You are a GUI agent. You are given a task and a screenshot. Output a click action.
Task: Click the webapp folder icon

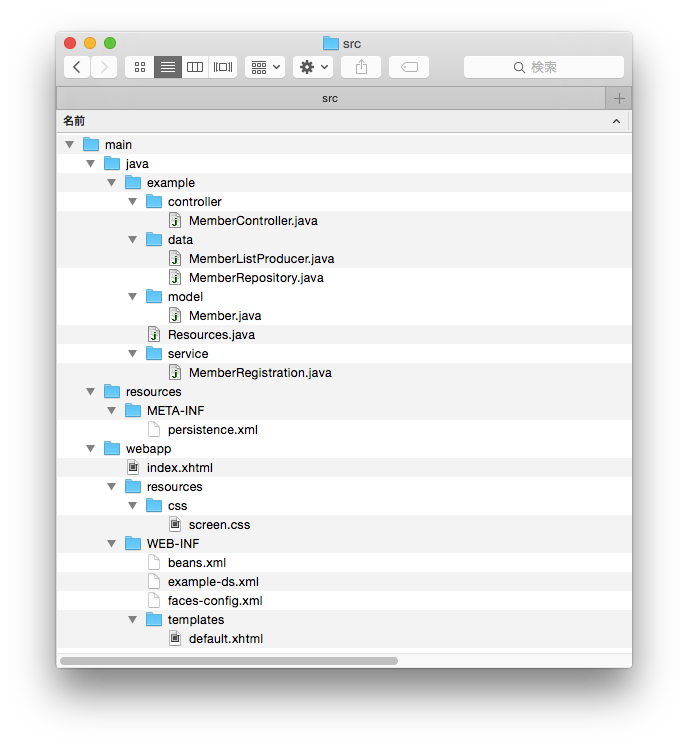pos(112,448)
